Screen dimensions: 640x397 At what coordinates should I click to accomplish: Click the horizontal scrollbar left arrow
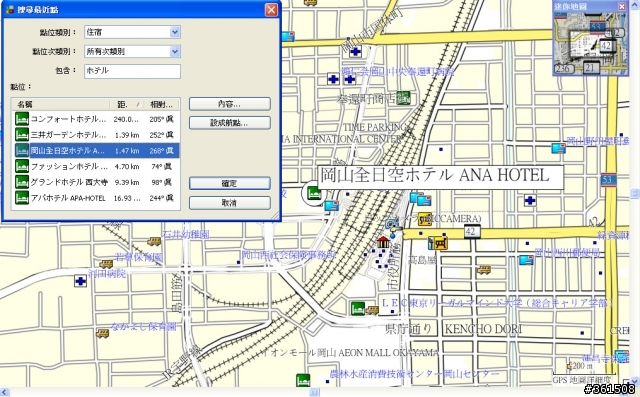4,393
